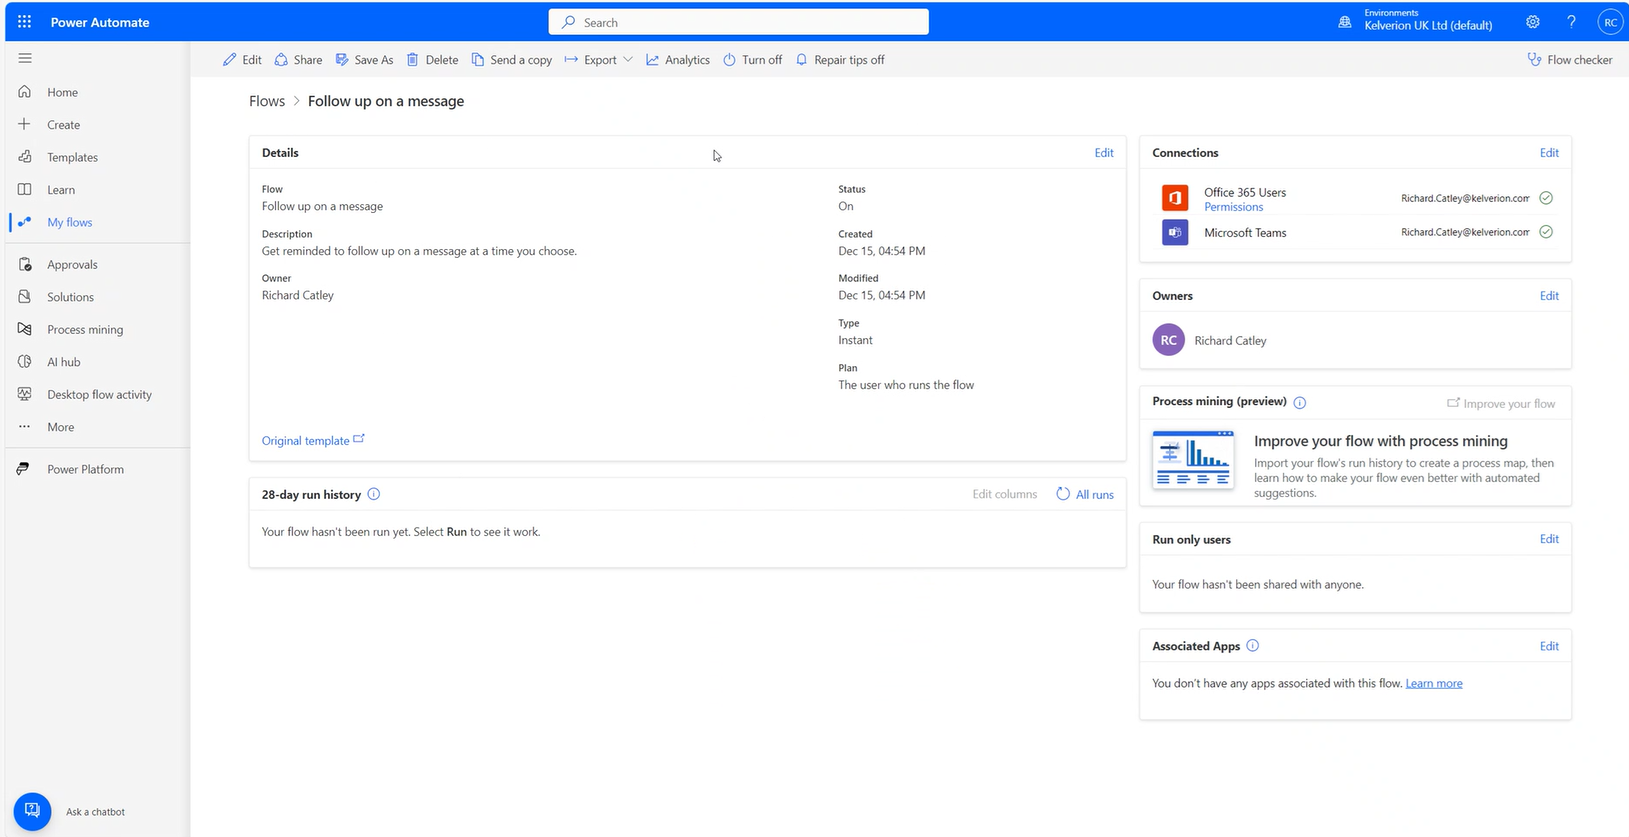This screenshot has height=837, width=1629.
Task: Open Analytics from the toolbar
Action: click(678, 60)
